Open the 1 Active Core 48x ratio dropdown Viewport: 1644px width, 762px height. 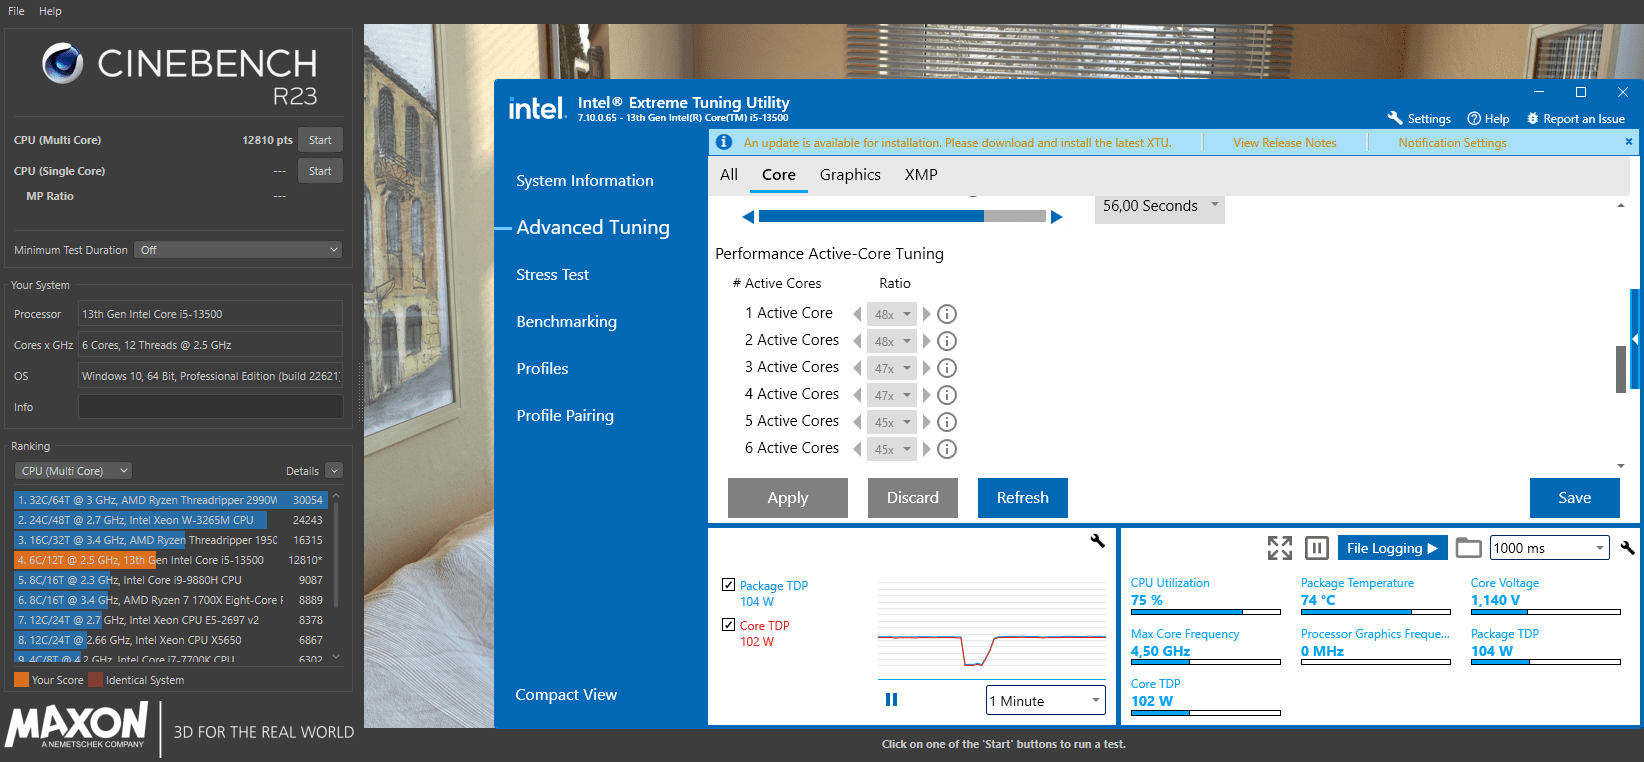(891, 314)
